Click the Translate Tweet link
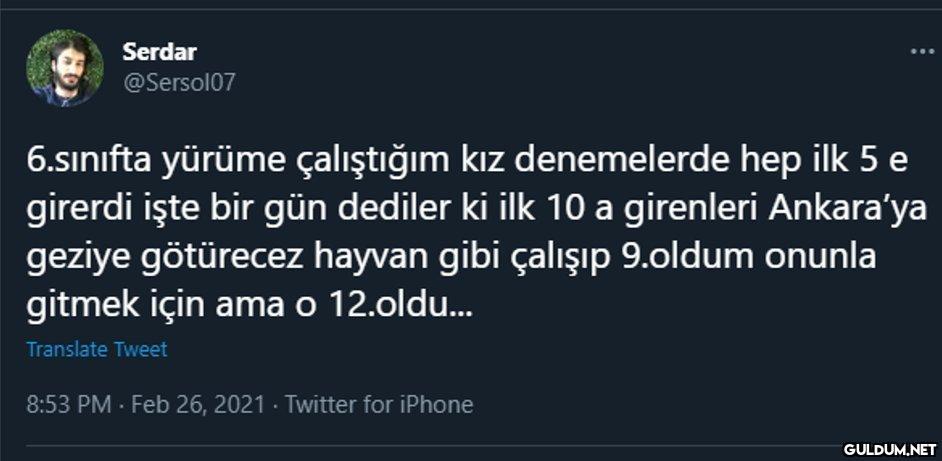Image resolution: width=942 pixels, height=461 pixels. [97, 349]
